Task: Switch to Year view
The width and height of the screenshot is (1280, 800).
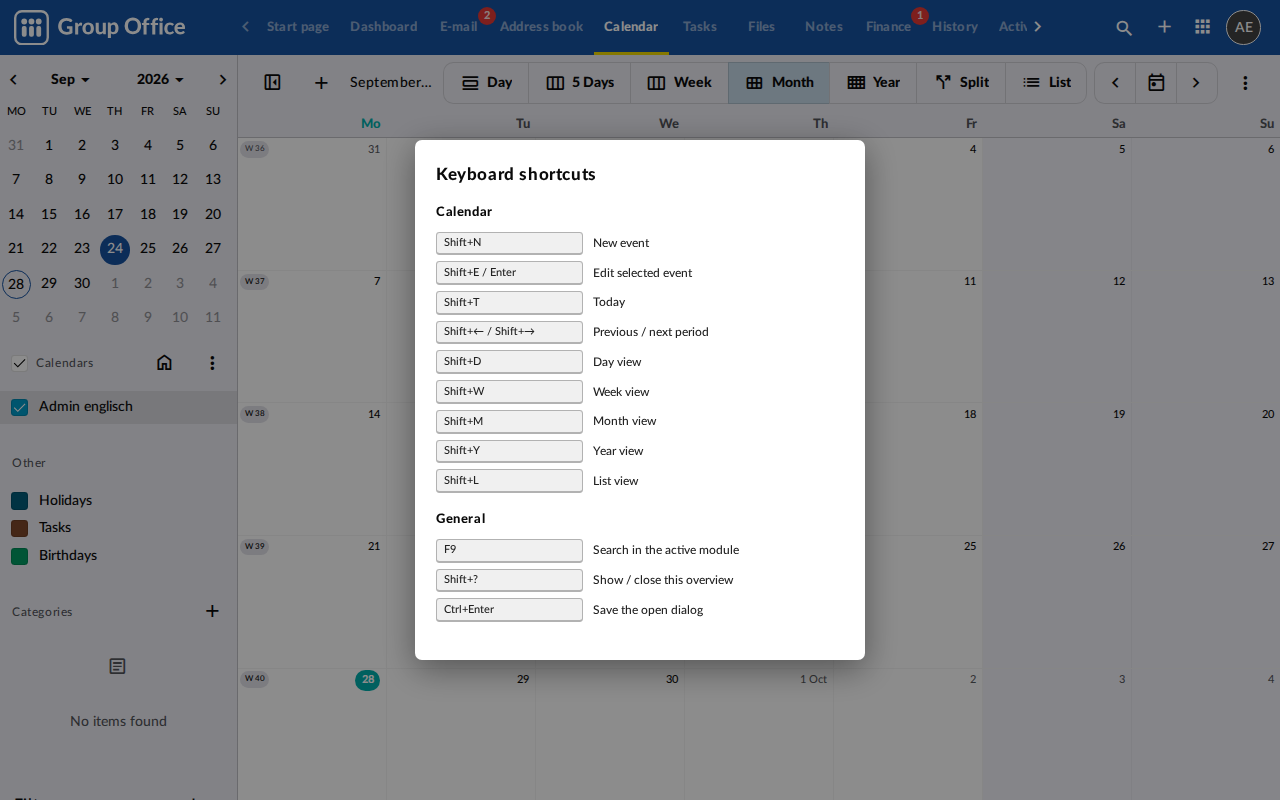Action: [x=873, y=83]
